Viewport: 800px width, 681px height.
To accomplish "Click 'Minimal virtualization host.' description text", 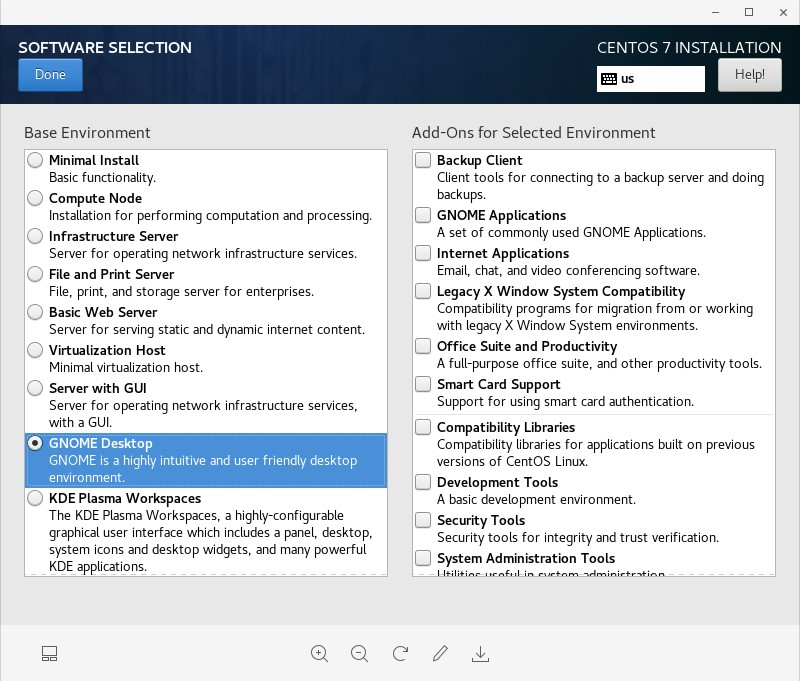I will pos(126,368).
